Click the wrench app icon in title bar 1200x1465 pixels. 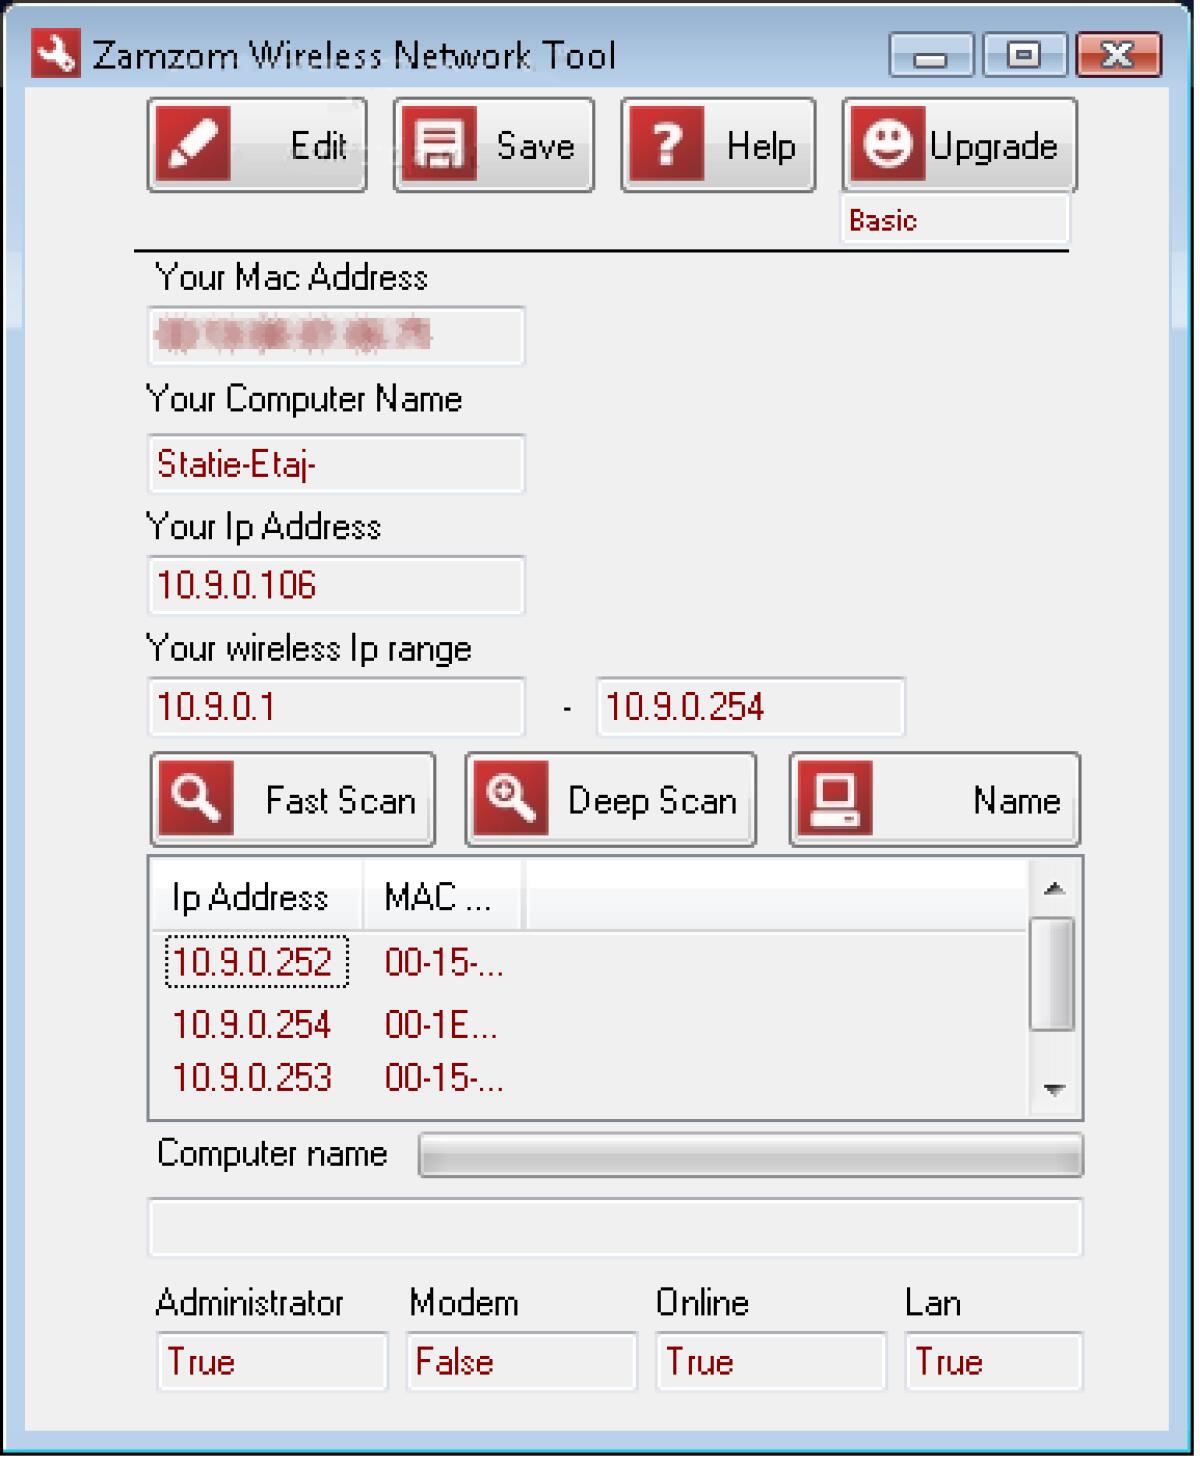tap(55, 54)
